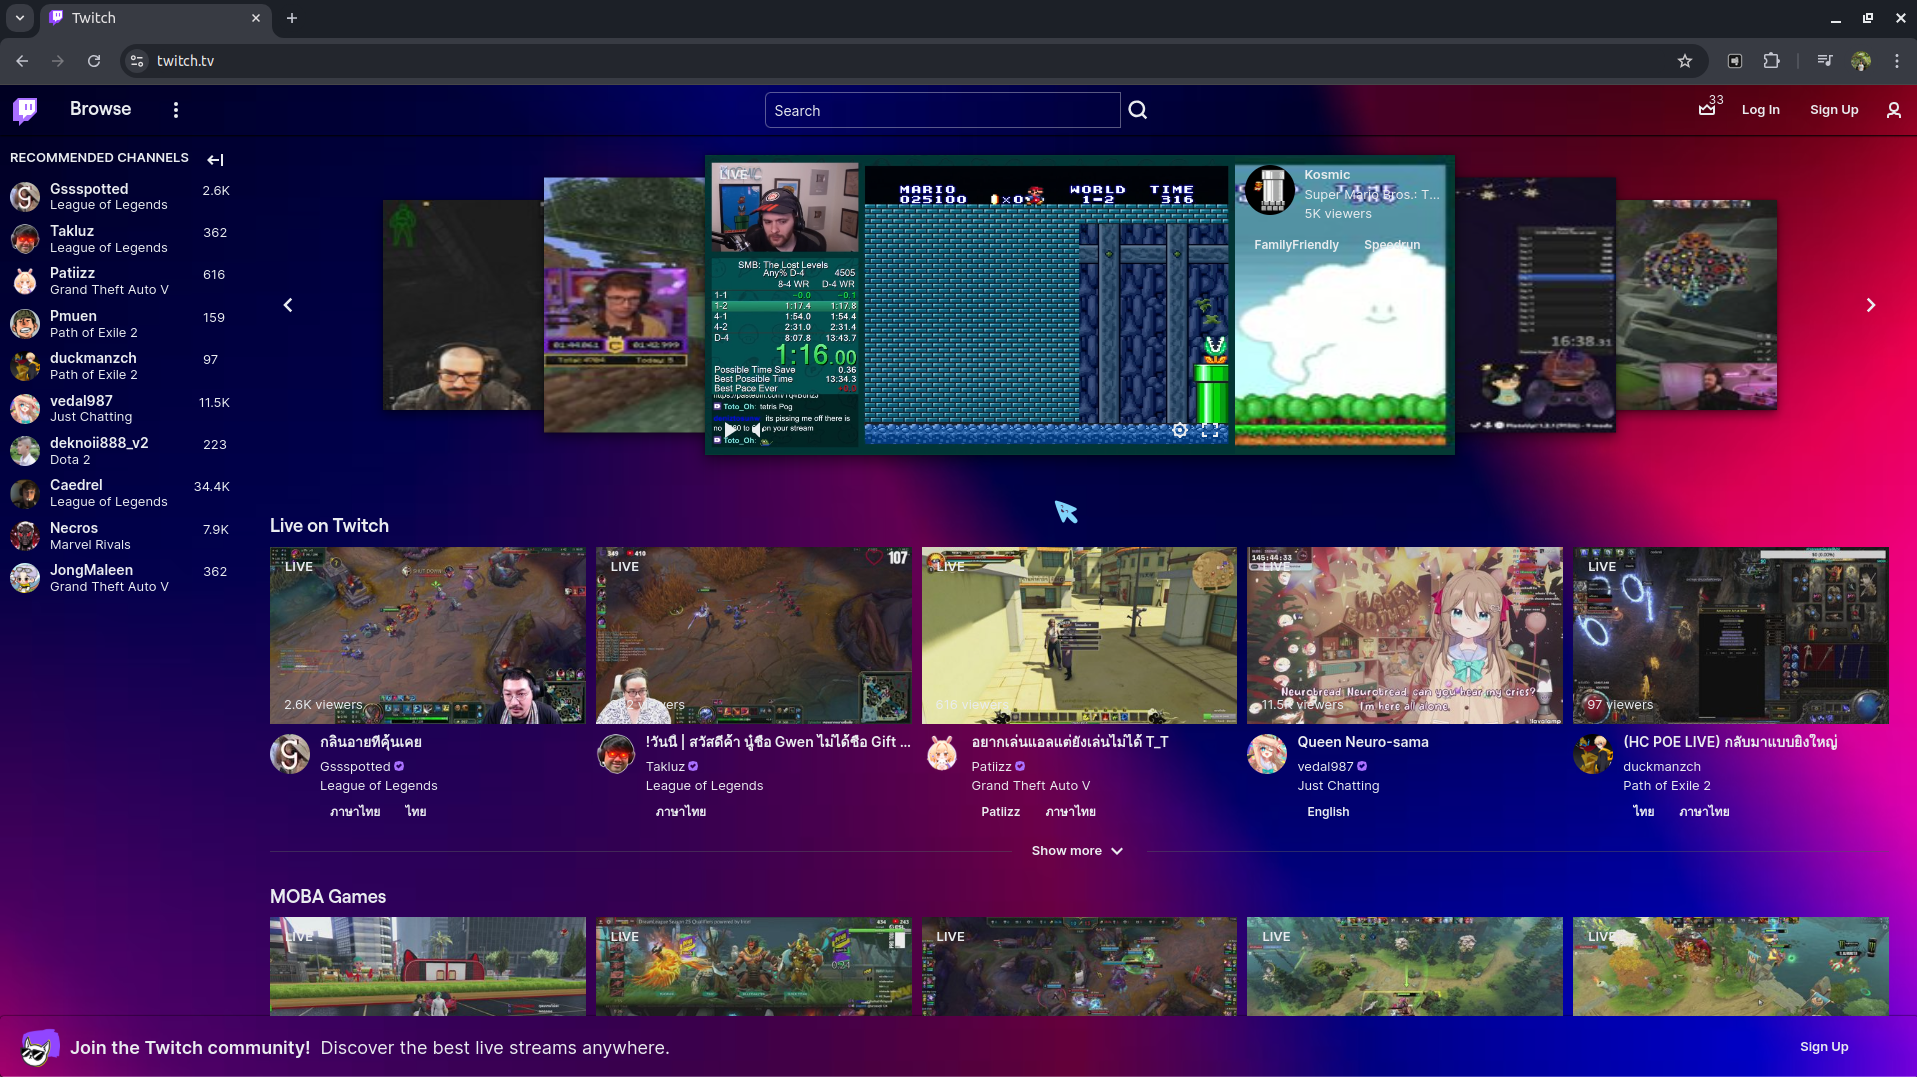The image size is (1917, 1077).
Task: Click the Twitch logo home icon
Action: tap(25, 110)
